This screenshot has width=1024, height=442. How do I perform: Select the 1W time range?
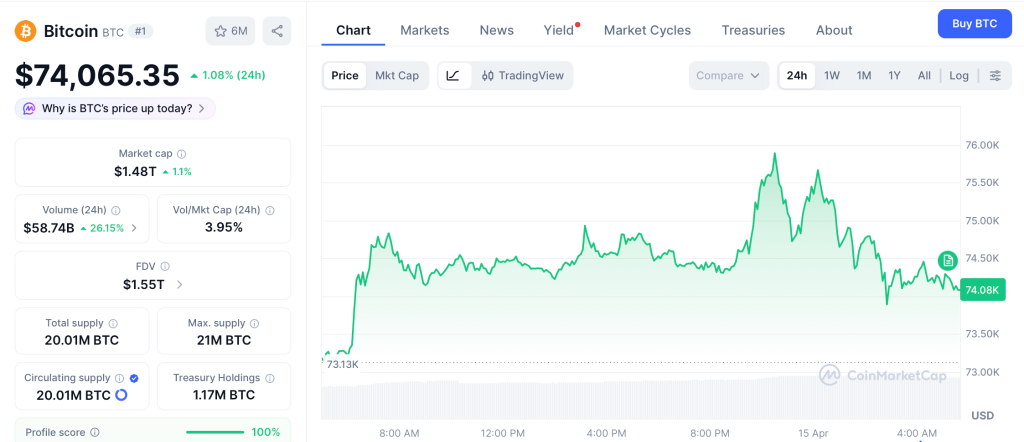831,76
